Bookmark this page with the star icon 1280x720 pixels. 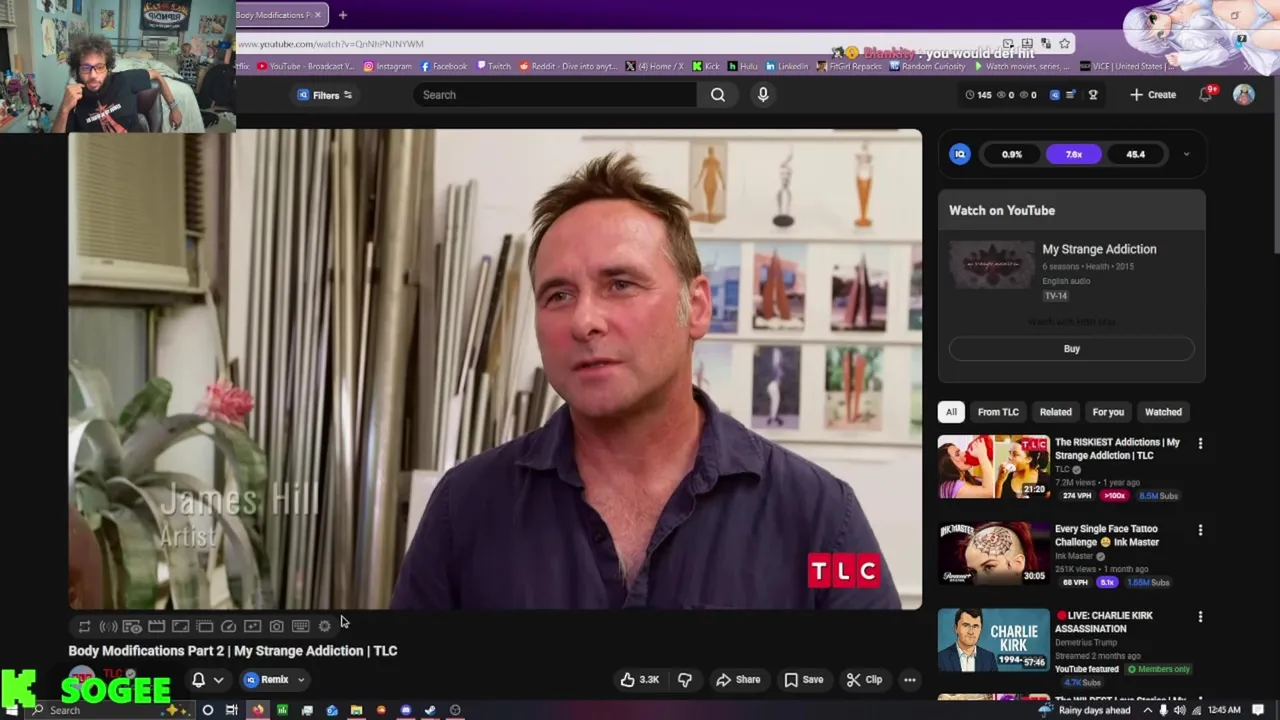click(1065, 43)
